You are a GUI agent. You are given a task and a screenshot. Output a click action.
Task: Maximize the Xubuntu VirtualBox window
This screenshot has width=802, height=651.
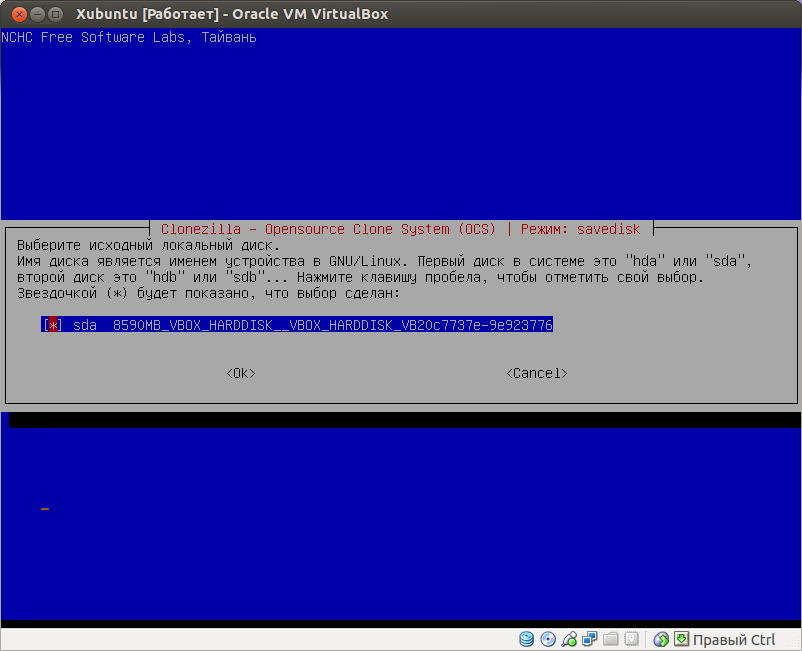click(x=55, y=14)
